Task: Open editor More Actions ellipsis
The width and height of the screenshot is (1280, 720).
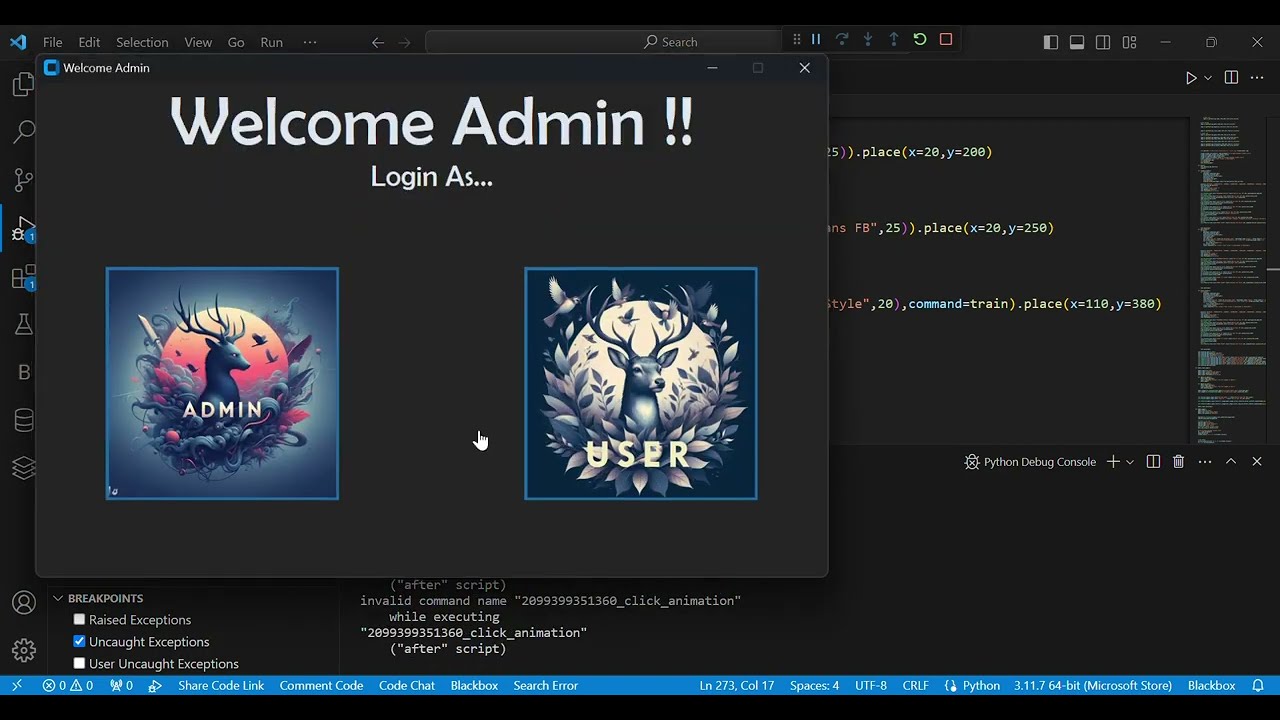Action: 1257,78
